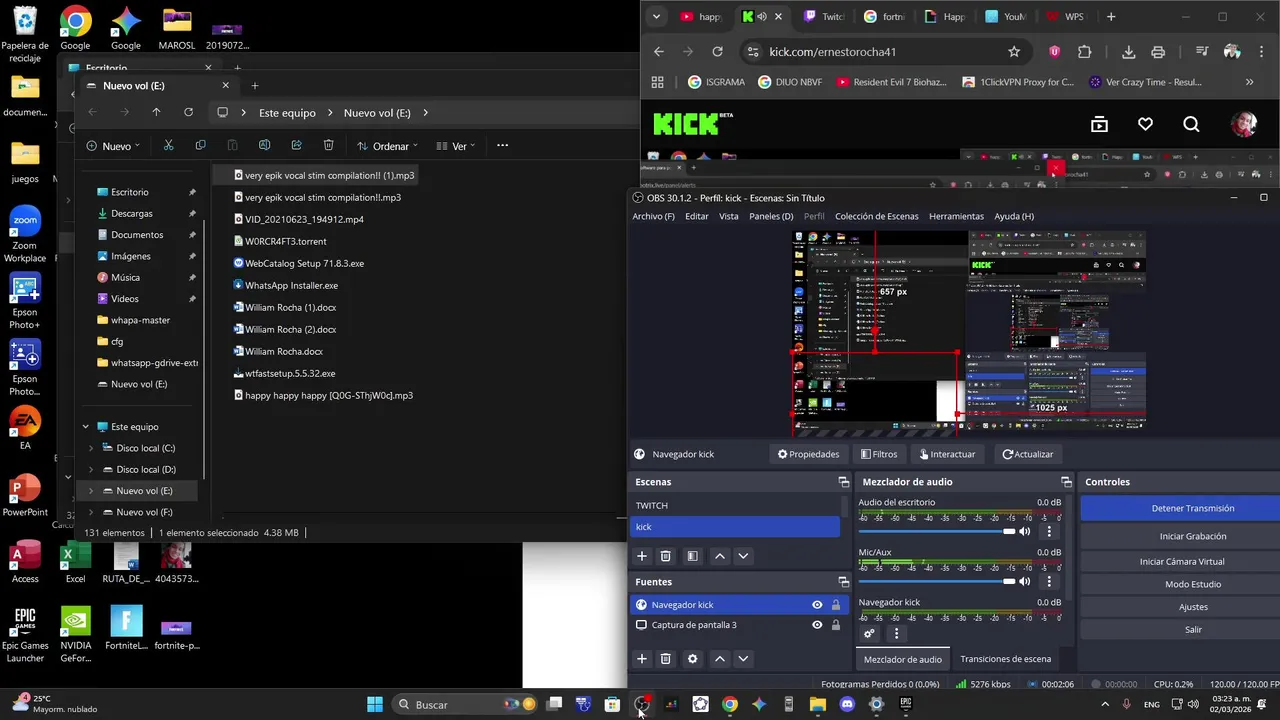Switch to Transiciones de escena tab
This screenshot has height=720, width=1280.
1005,659
